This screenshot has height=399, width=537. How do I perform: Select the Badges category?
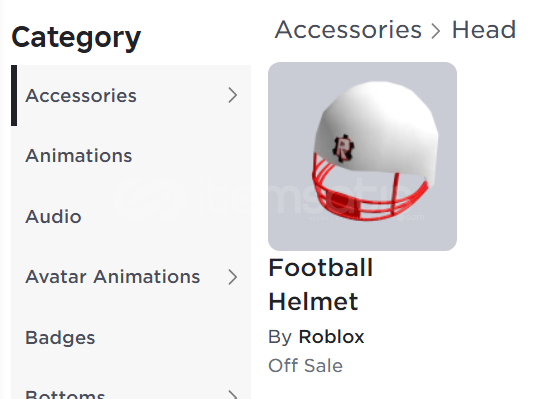coord(60,338)
